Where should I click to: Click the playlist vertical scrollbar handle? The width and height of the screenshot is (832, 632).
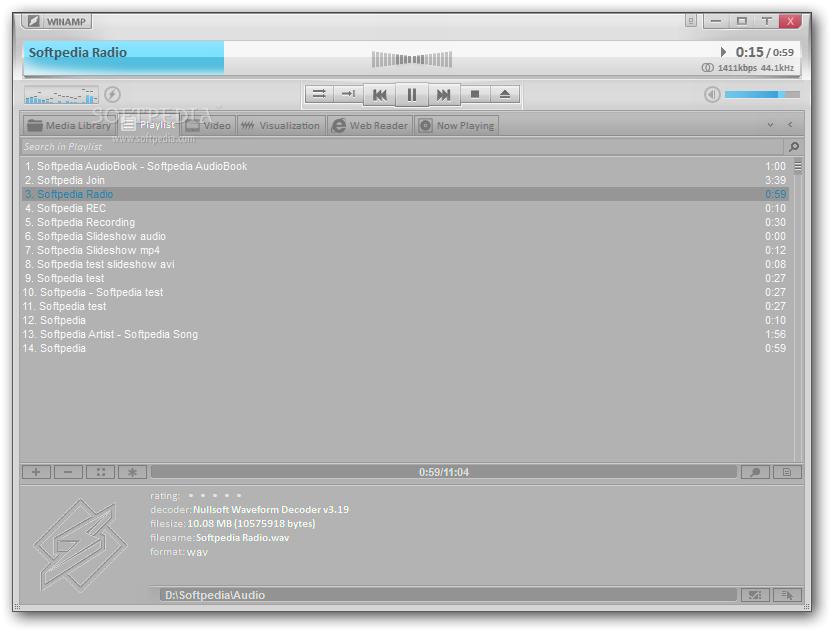coord(798,166)
